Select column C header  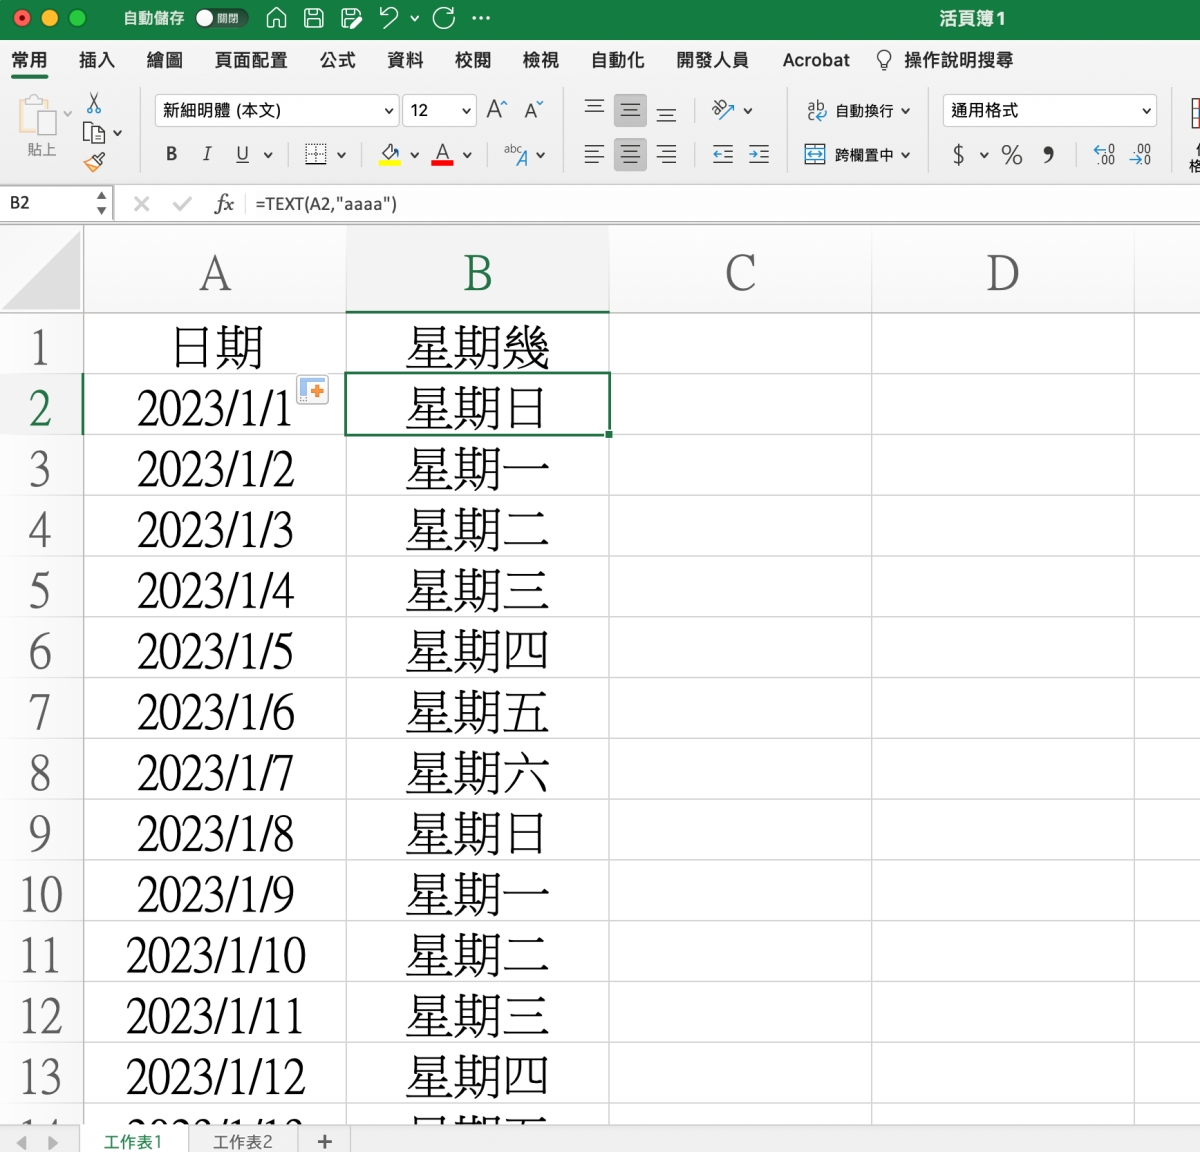click(740, 271)
